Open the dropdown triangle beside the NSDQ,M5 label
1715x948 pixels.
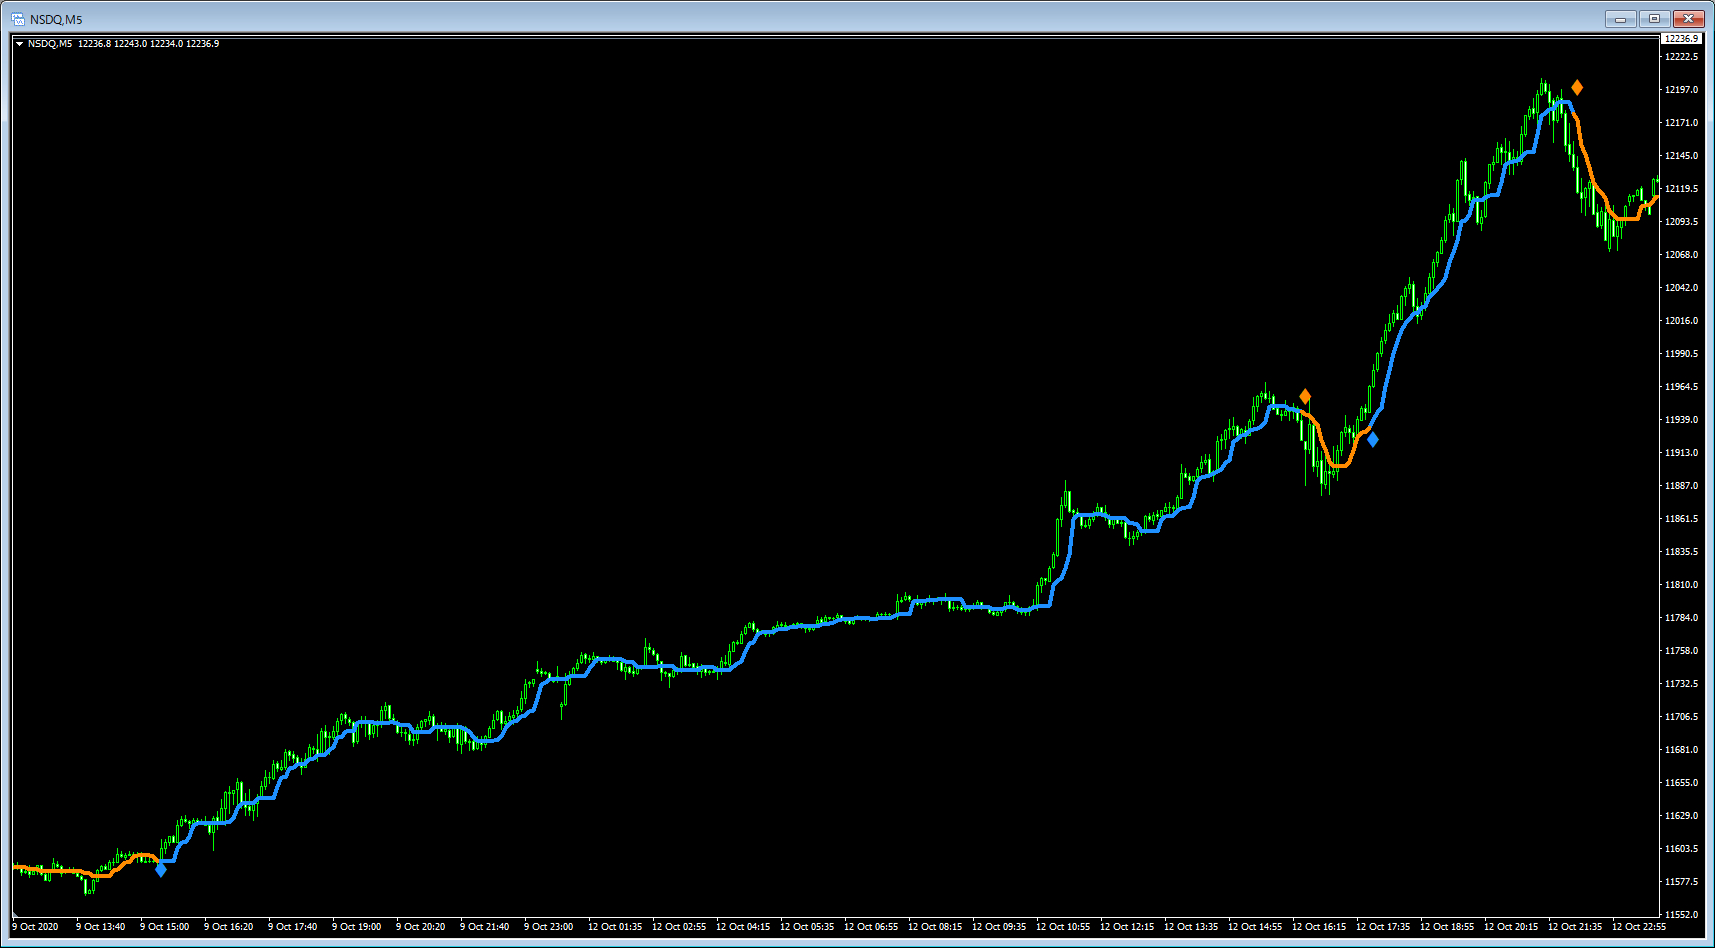pos(19,44)
